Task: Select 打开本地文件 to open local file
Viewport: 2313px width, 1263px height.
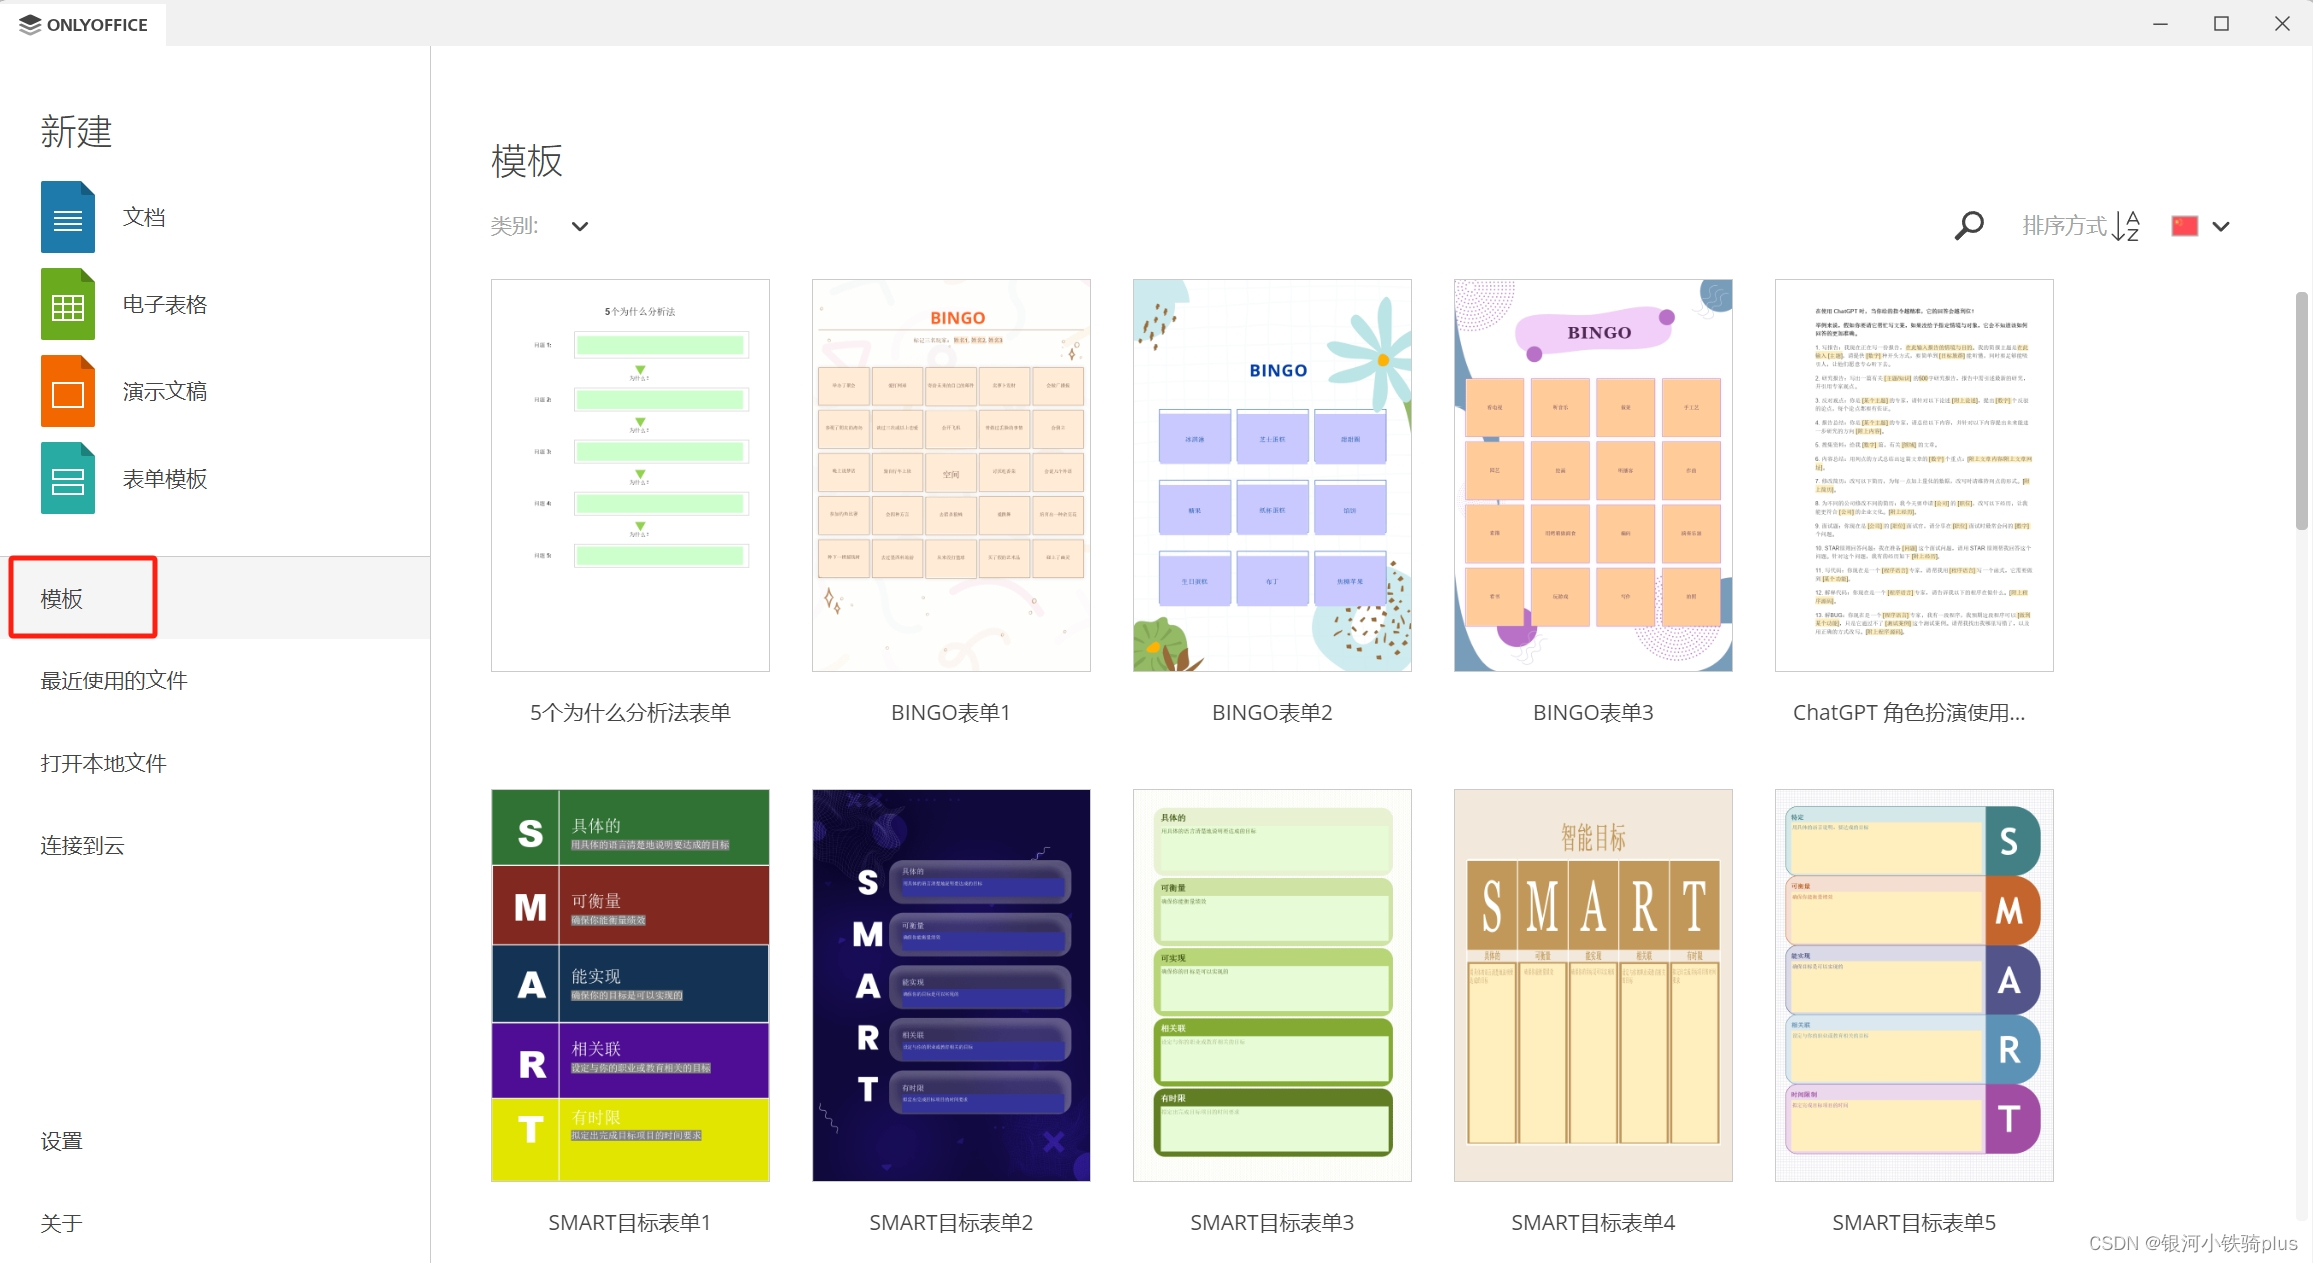Action: click(103, 764)
